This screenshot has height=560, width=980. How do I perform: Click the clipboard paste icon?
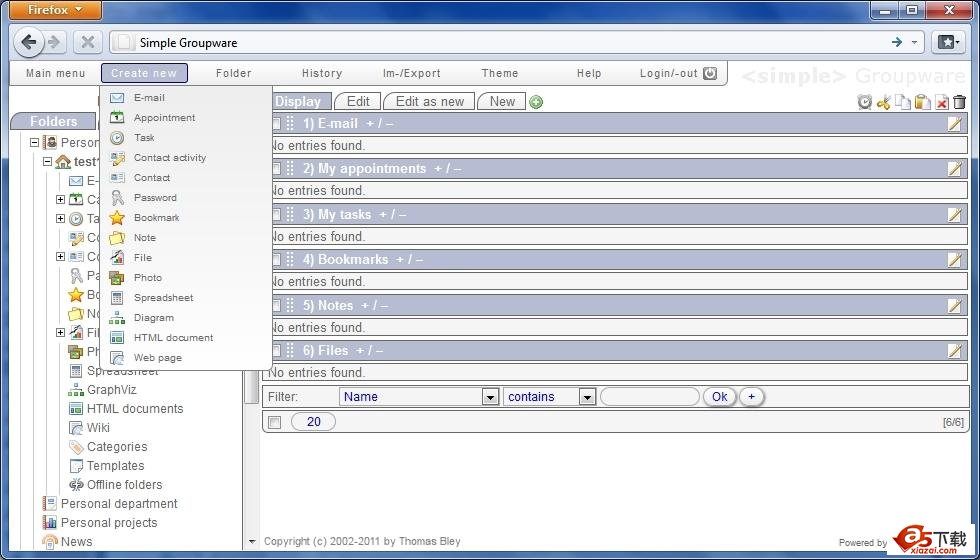922,102
